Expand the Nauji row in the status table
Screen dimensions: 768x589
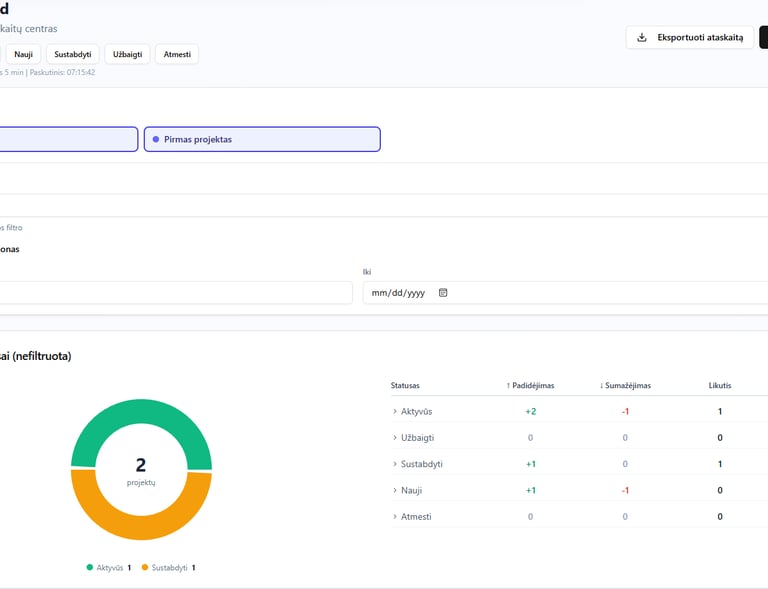point(395,490)
